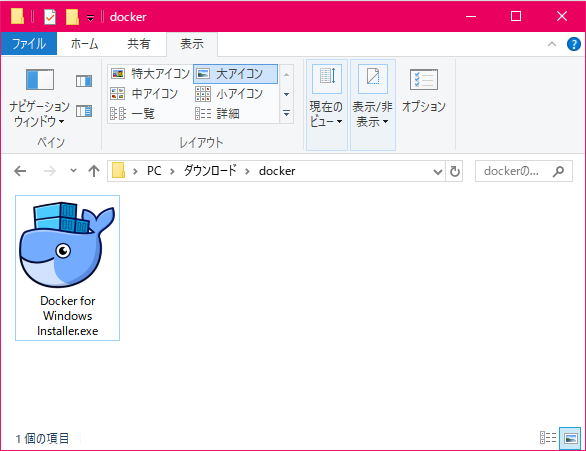The height and width of the screenshot is (451, 586).
Task: Select Docker for Windows Installer.exe
Action: (x=67, y=268)
